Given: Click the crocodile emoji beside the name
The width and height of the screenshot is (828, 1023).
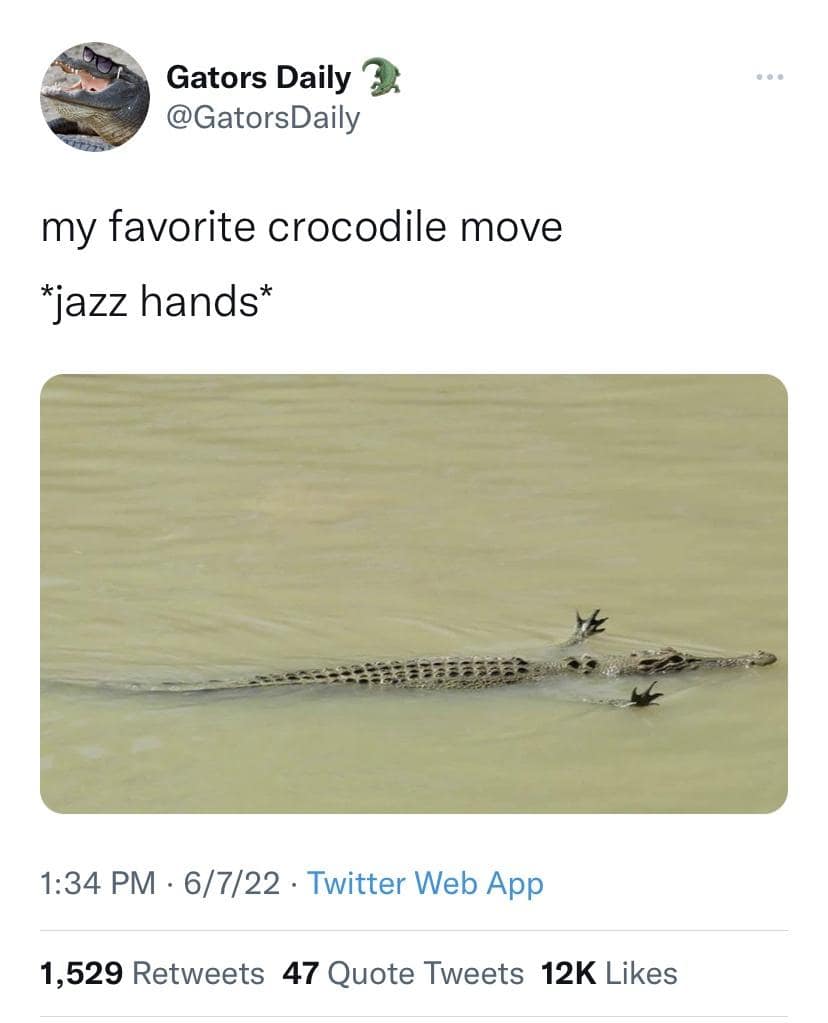Looking at the screenshot, I should coord(380,77).
